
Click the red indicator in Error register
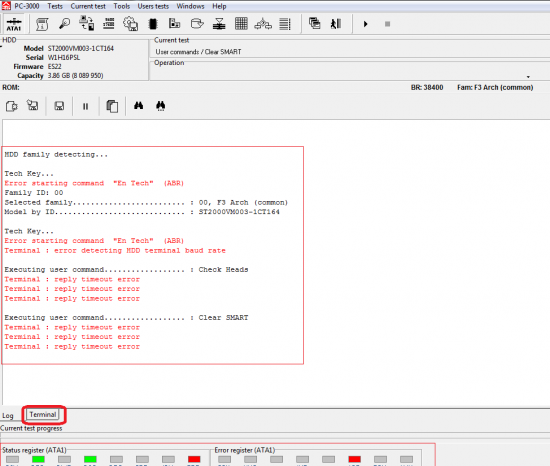pos(354,459)
